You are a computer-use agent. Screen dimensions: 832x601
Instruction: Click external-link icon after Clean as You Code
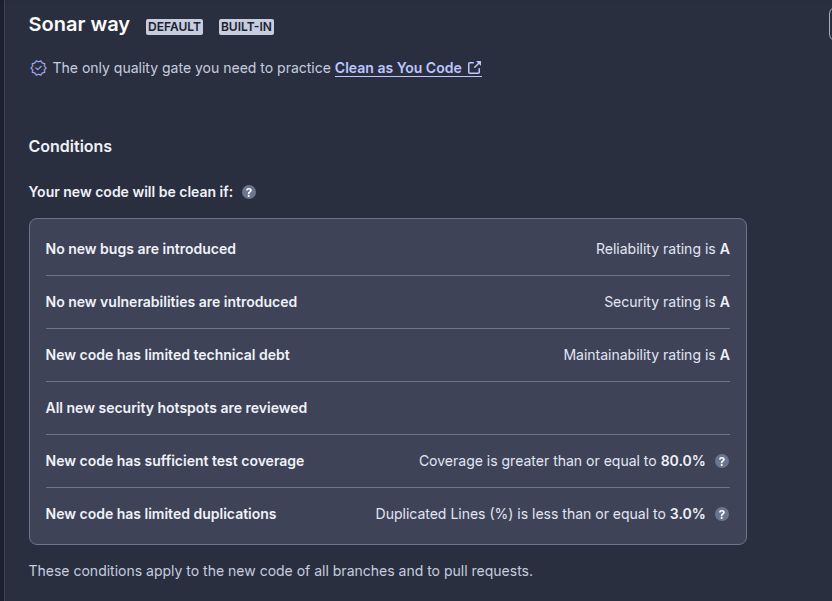tap(475, 68)
